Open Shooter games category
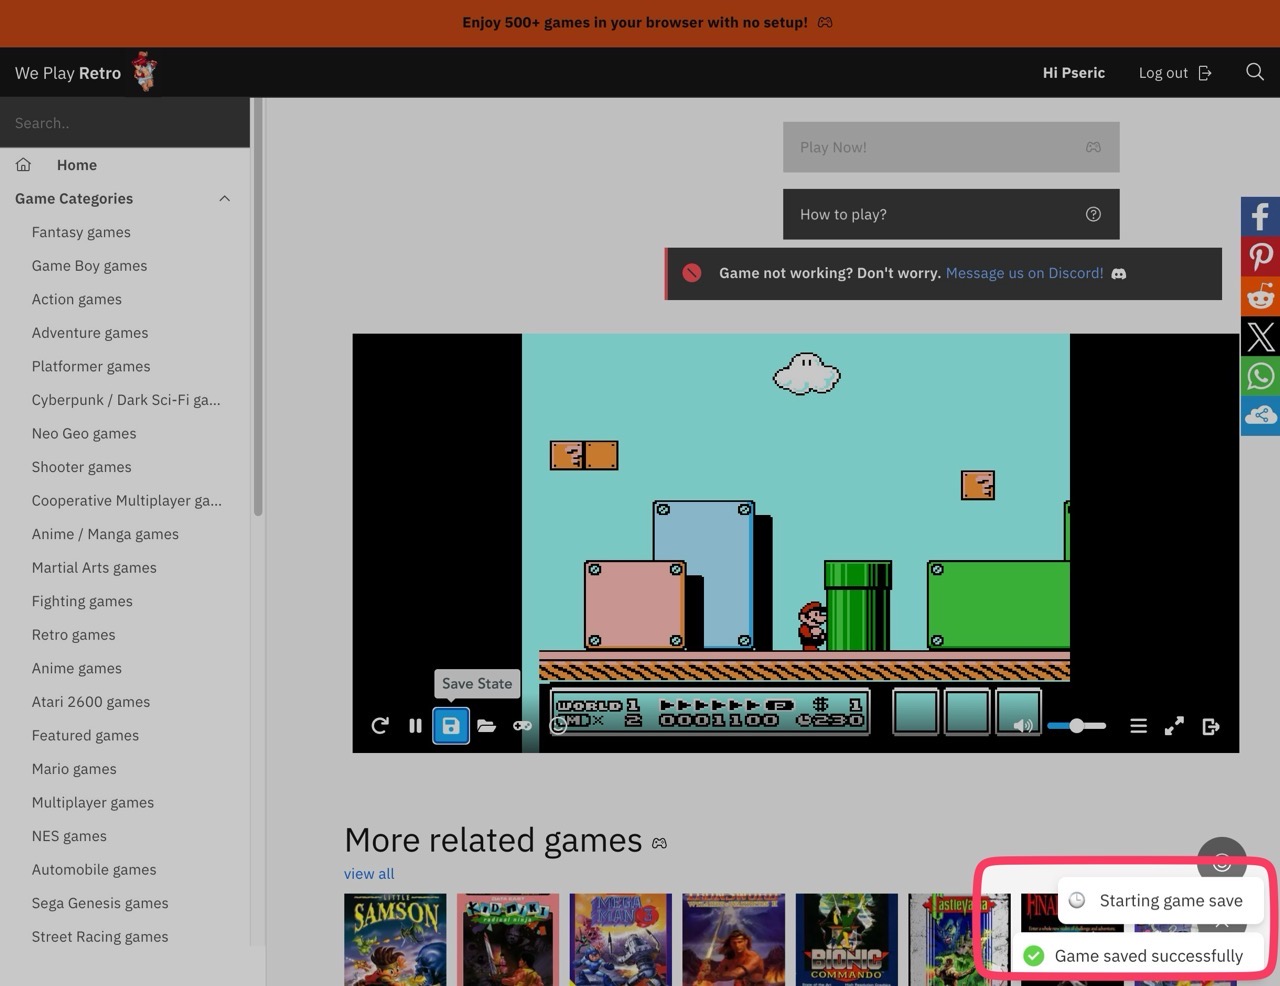Screen dimensions: 1280x986 tap(81, 467)
